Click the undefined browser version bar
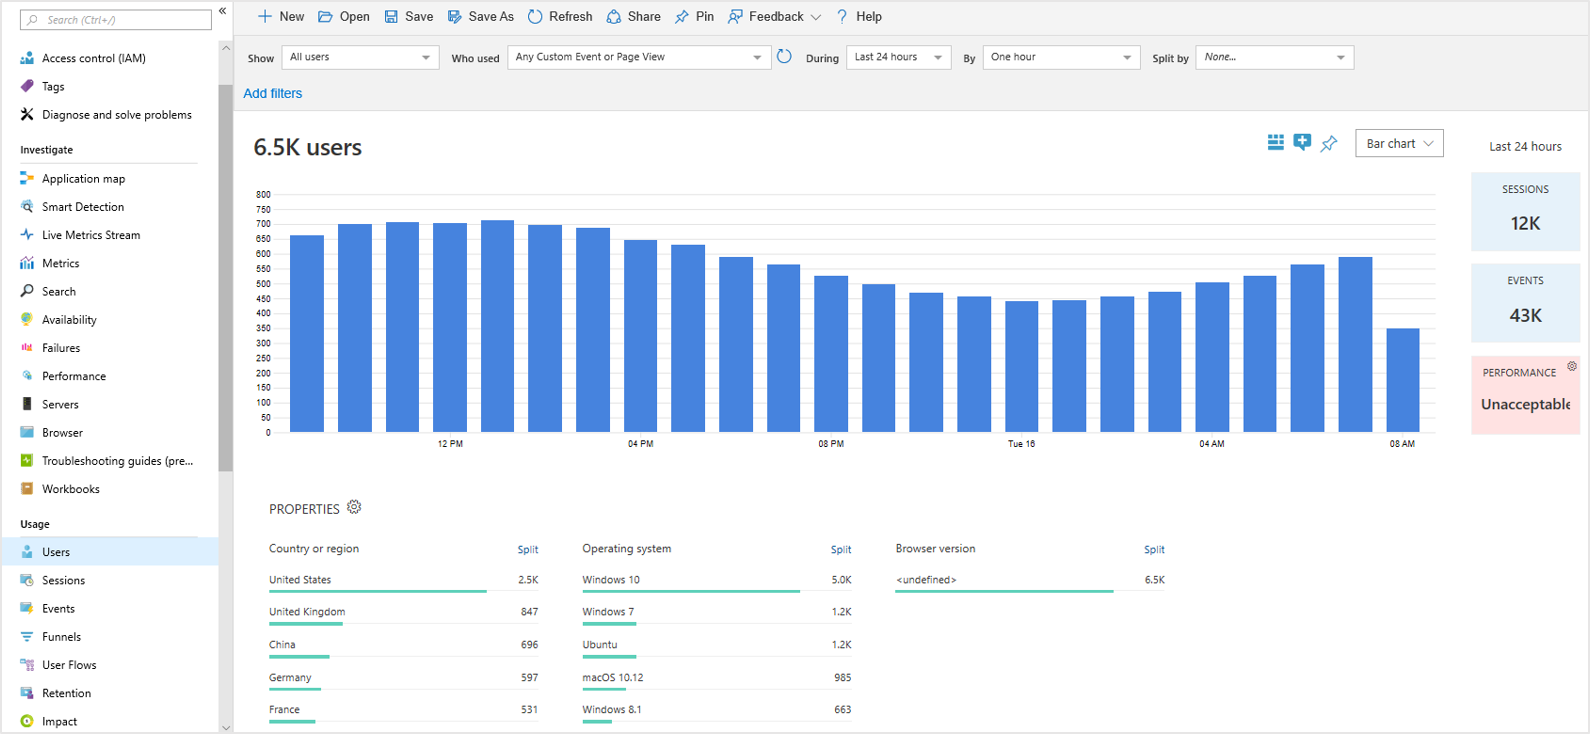The image size is (1590, 734). click(1004, 591)
